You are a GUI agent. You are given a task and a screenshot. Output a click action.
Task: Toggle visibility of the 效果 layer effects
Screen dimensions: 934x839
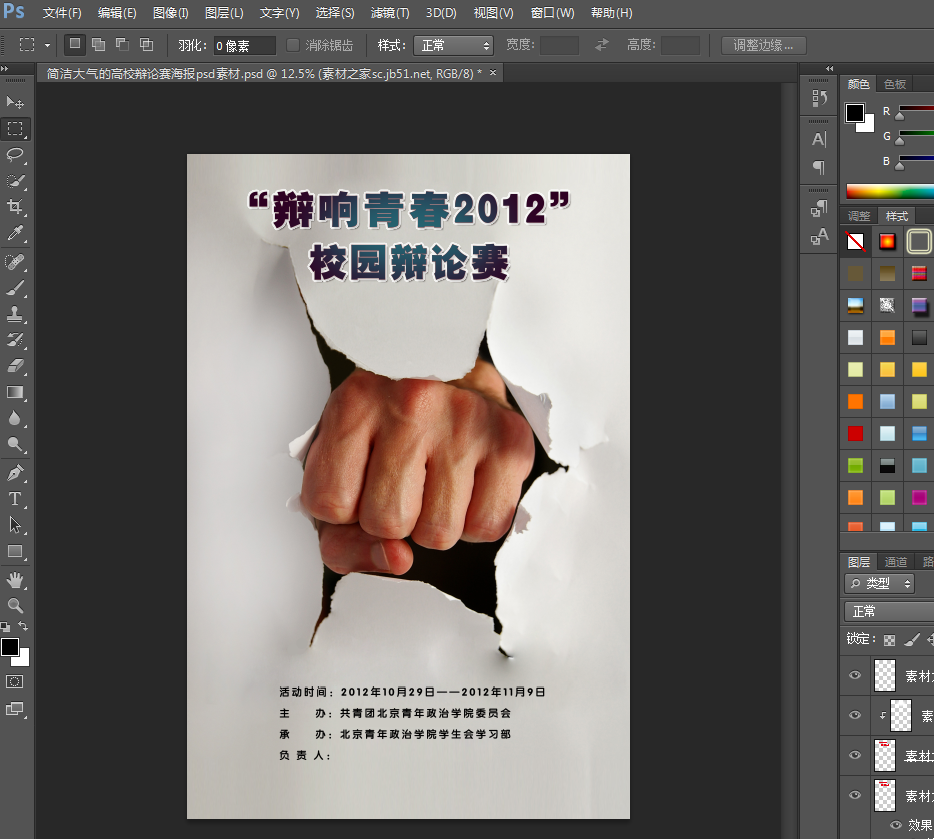click(x=895, y=826)
